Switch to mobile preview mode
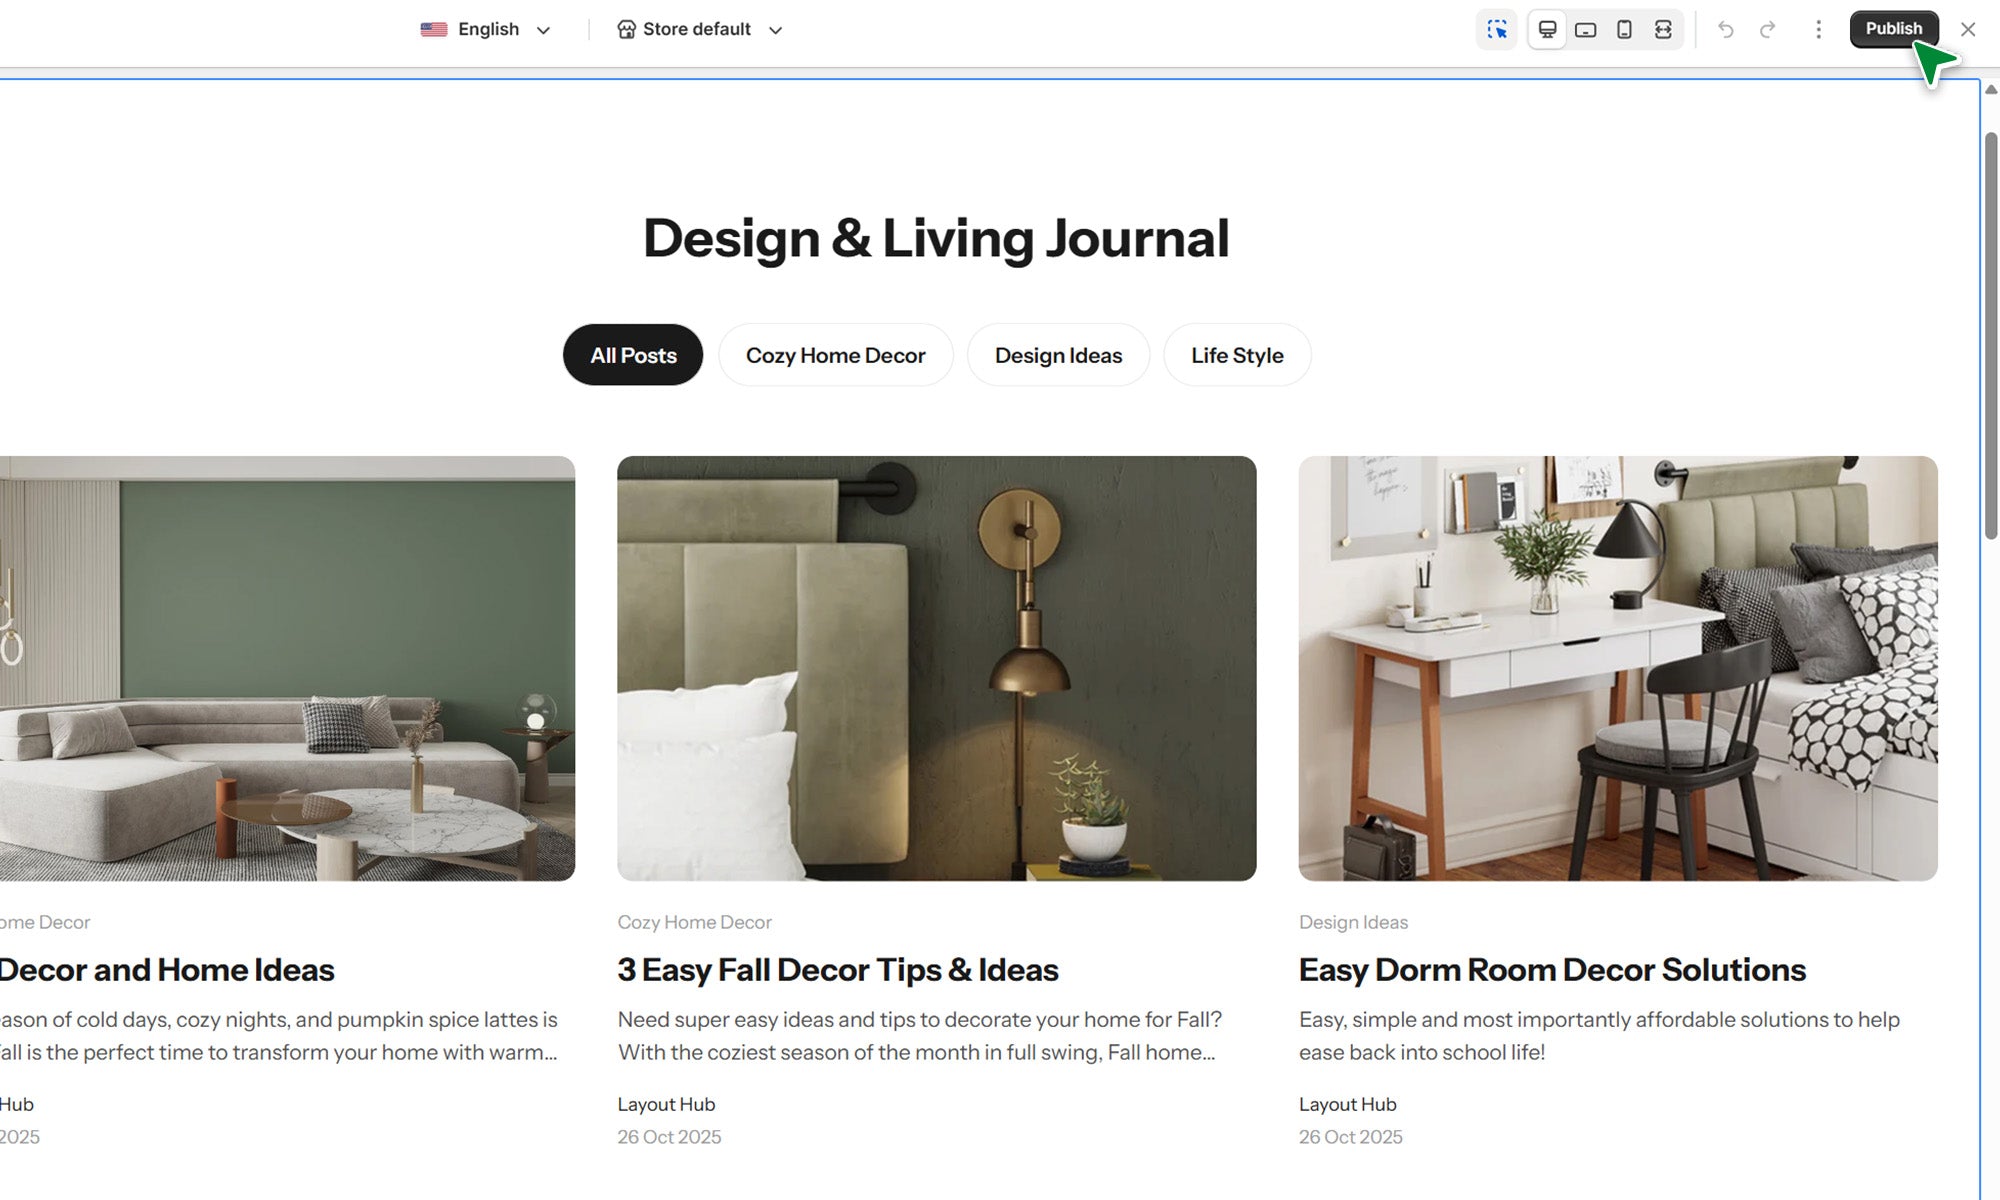The image size is (2000, 1200). point(1624,29)
